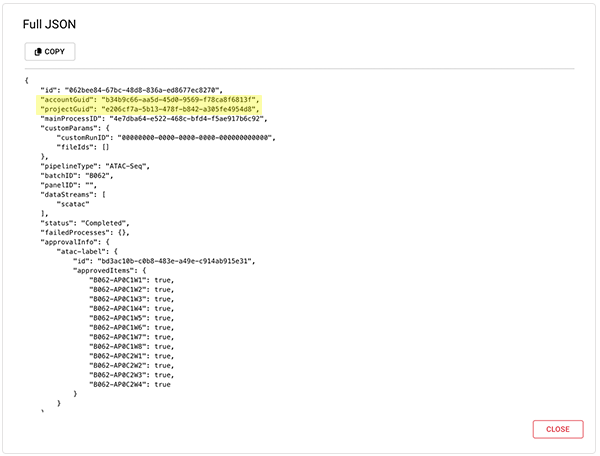Click the copy icon in the COPY button

click(37, 51)
